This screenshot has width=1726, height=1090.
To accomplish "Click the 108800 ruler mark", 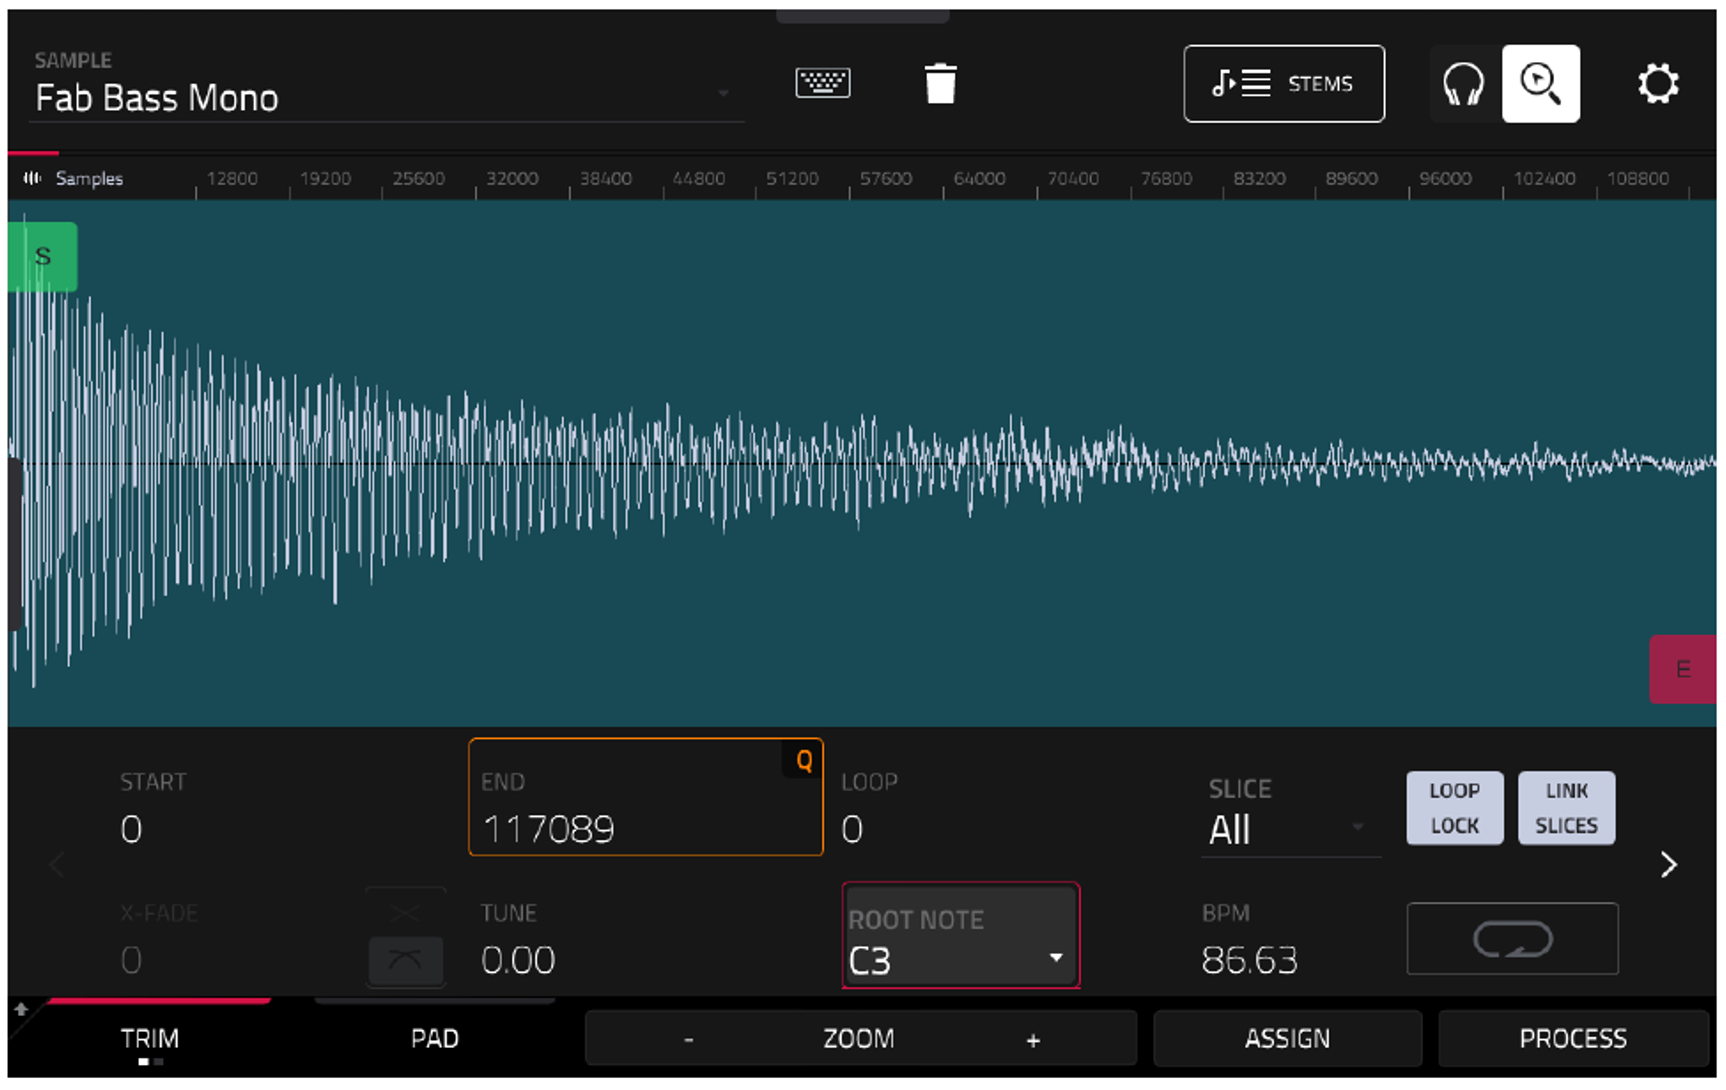I will (x=1638, y=178).
